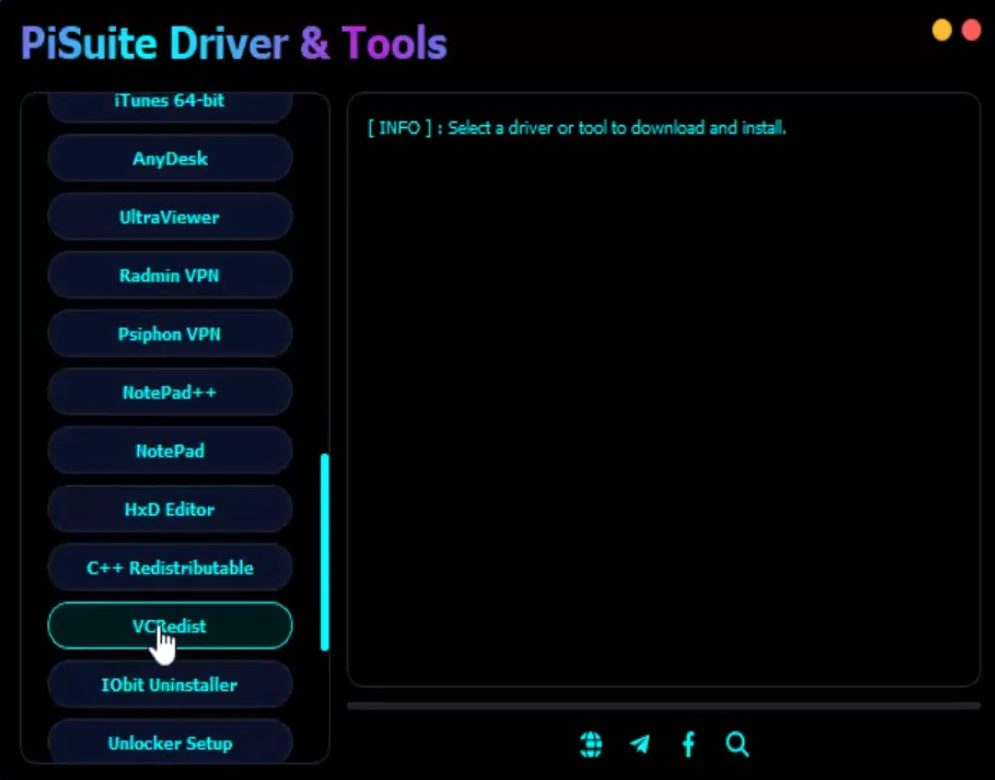Select Psiphon VPN tool
The image size is (995, 780).
[170, 333]
